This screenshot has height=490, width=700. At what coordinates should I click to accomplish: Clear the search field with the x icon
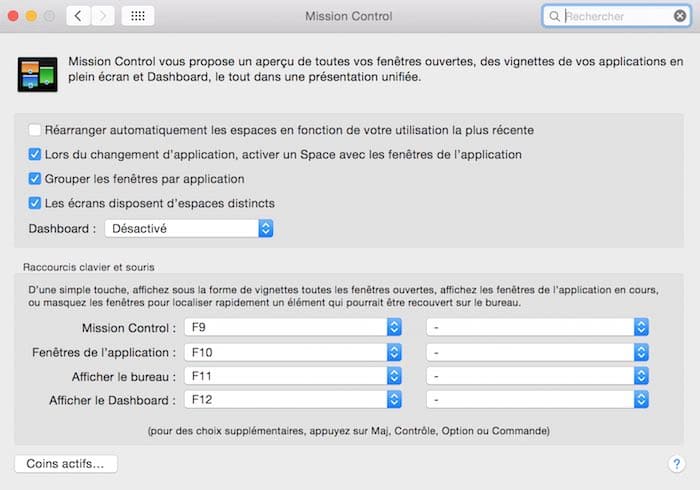tap(679, 16)
